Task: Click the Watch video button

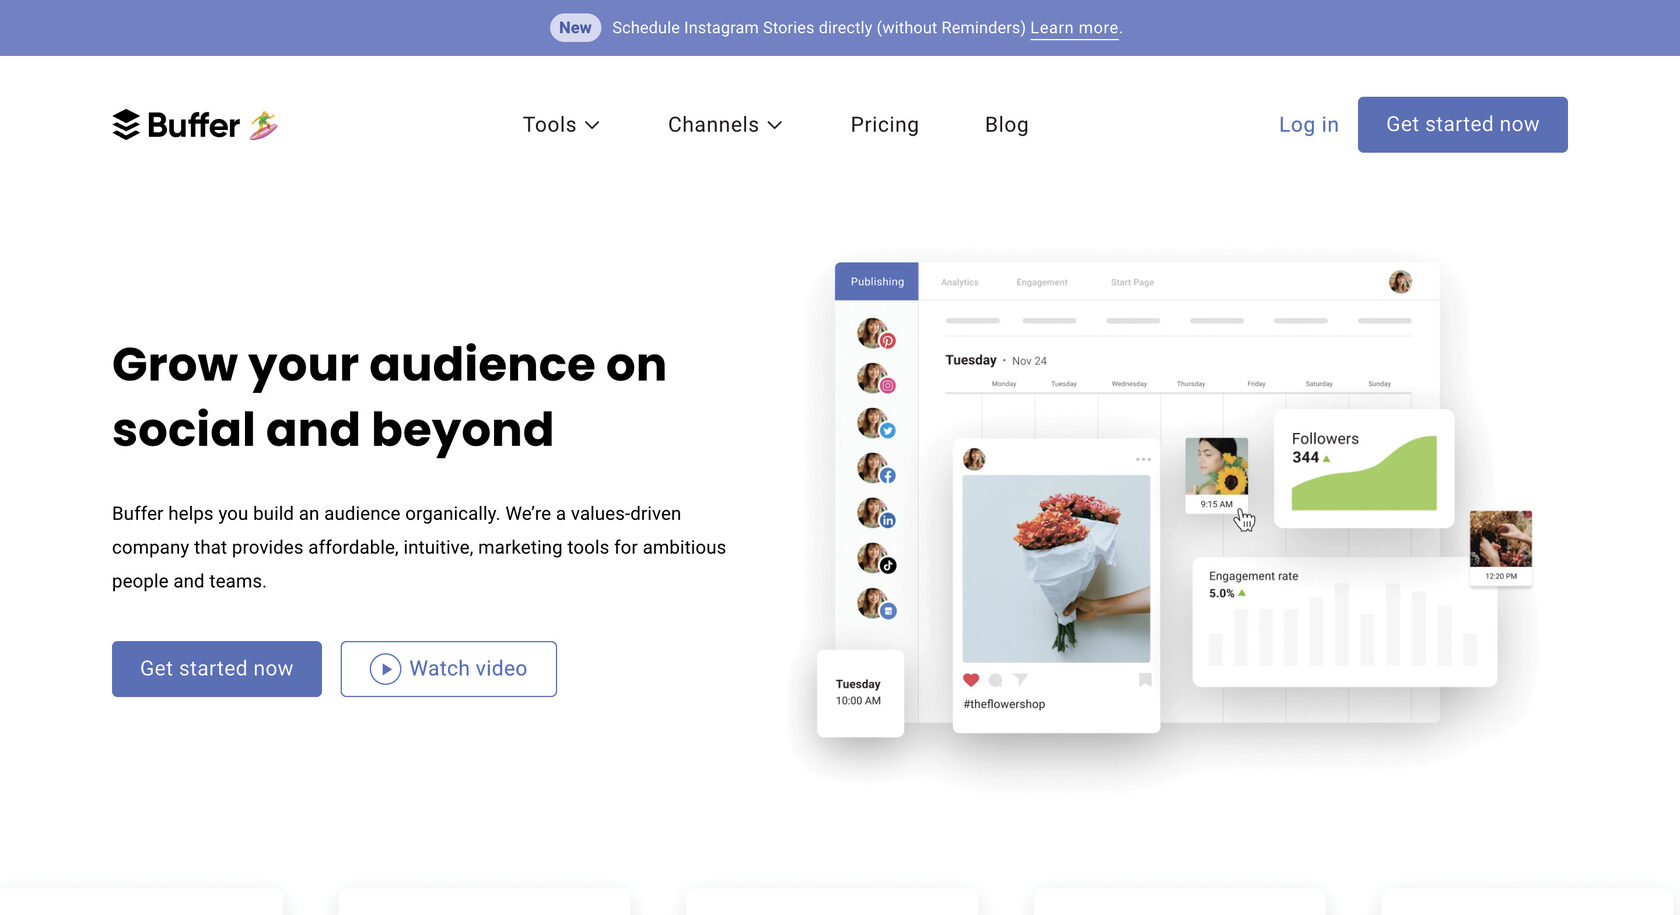Action: [449, 669]
